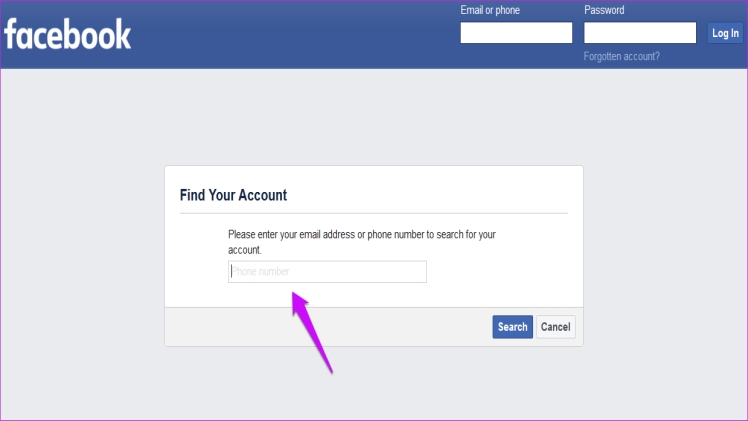Click the gray page background below the dialog
This screenshot has height=421, width=748.
pyautogui.click(x=374, y=384)
